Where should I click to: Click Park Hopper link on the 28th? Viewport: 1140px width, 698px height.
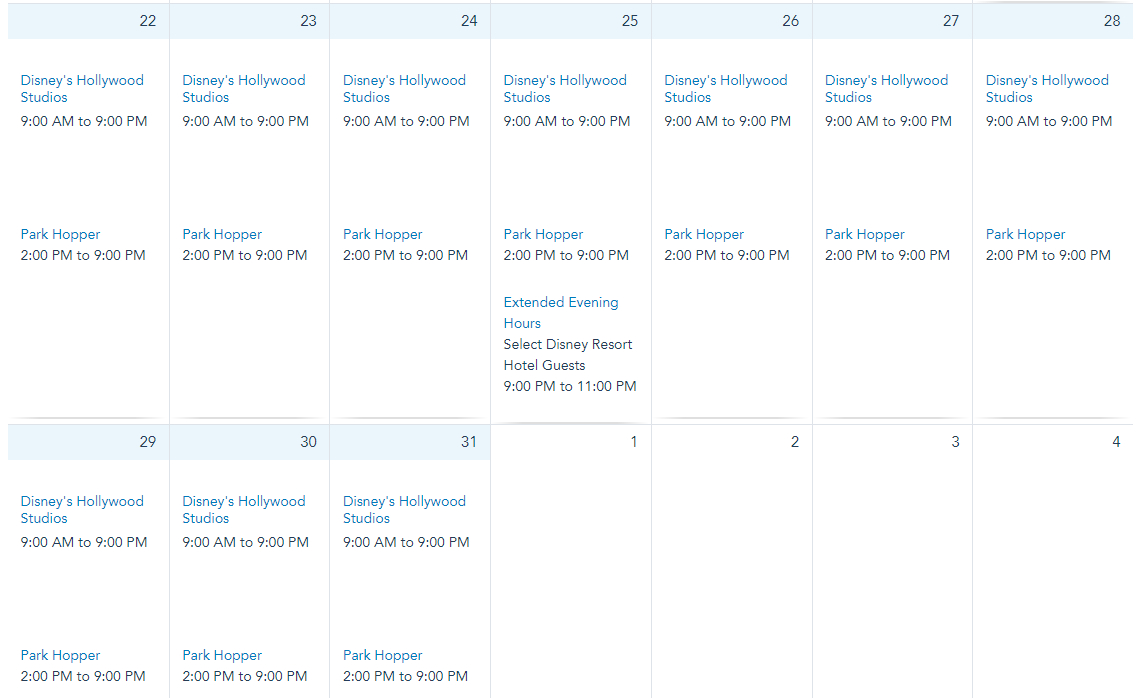[1025, 234]
